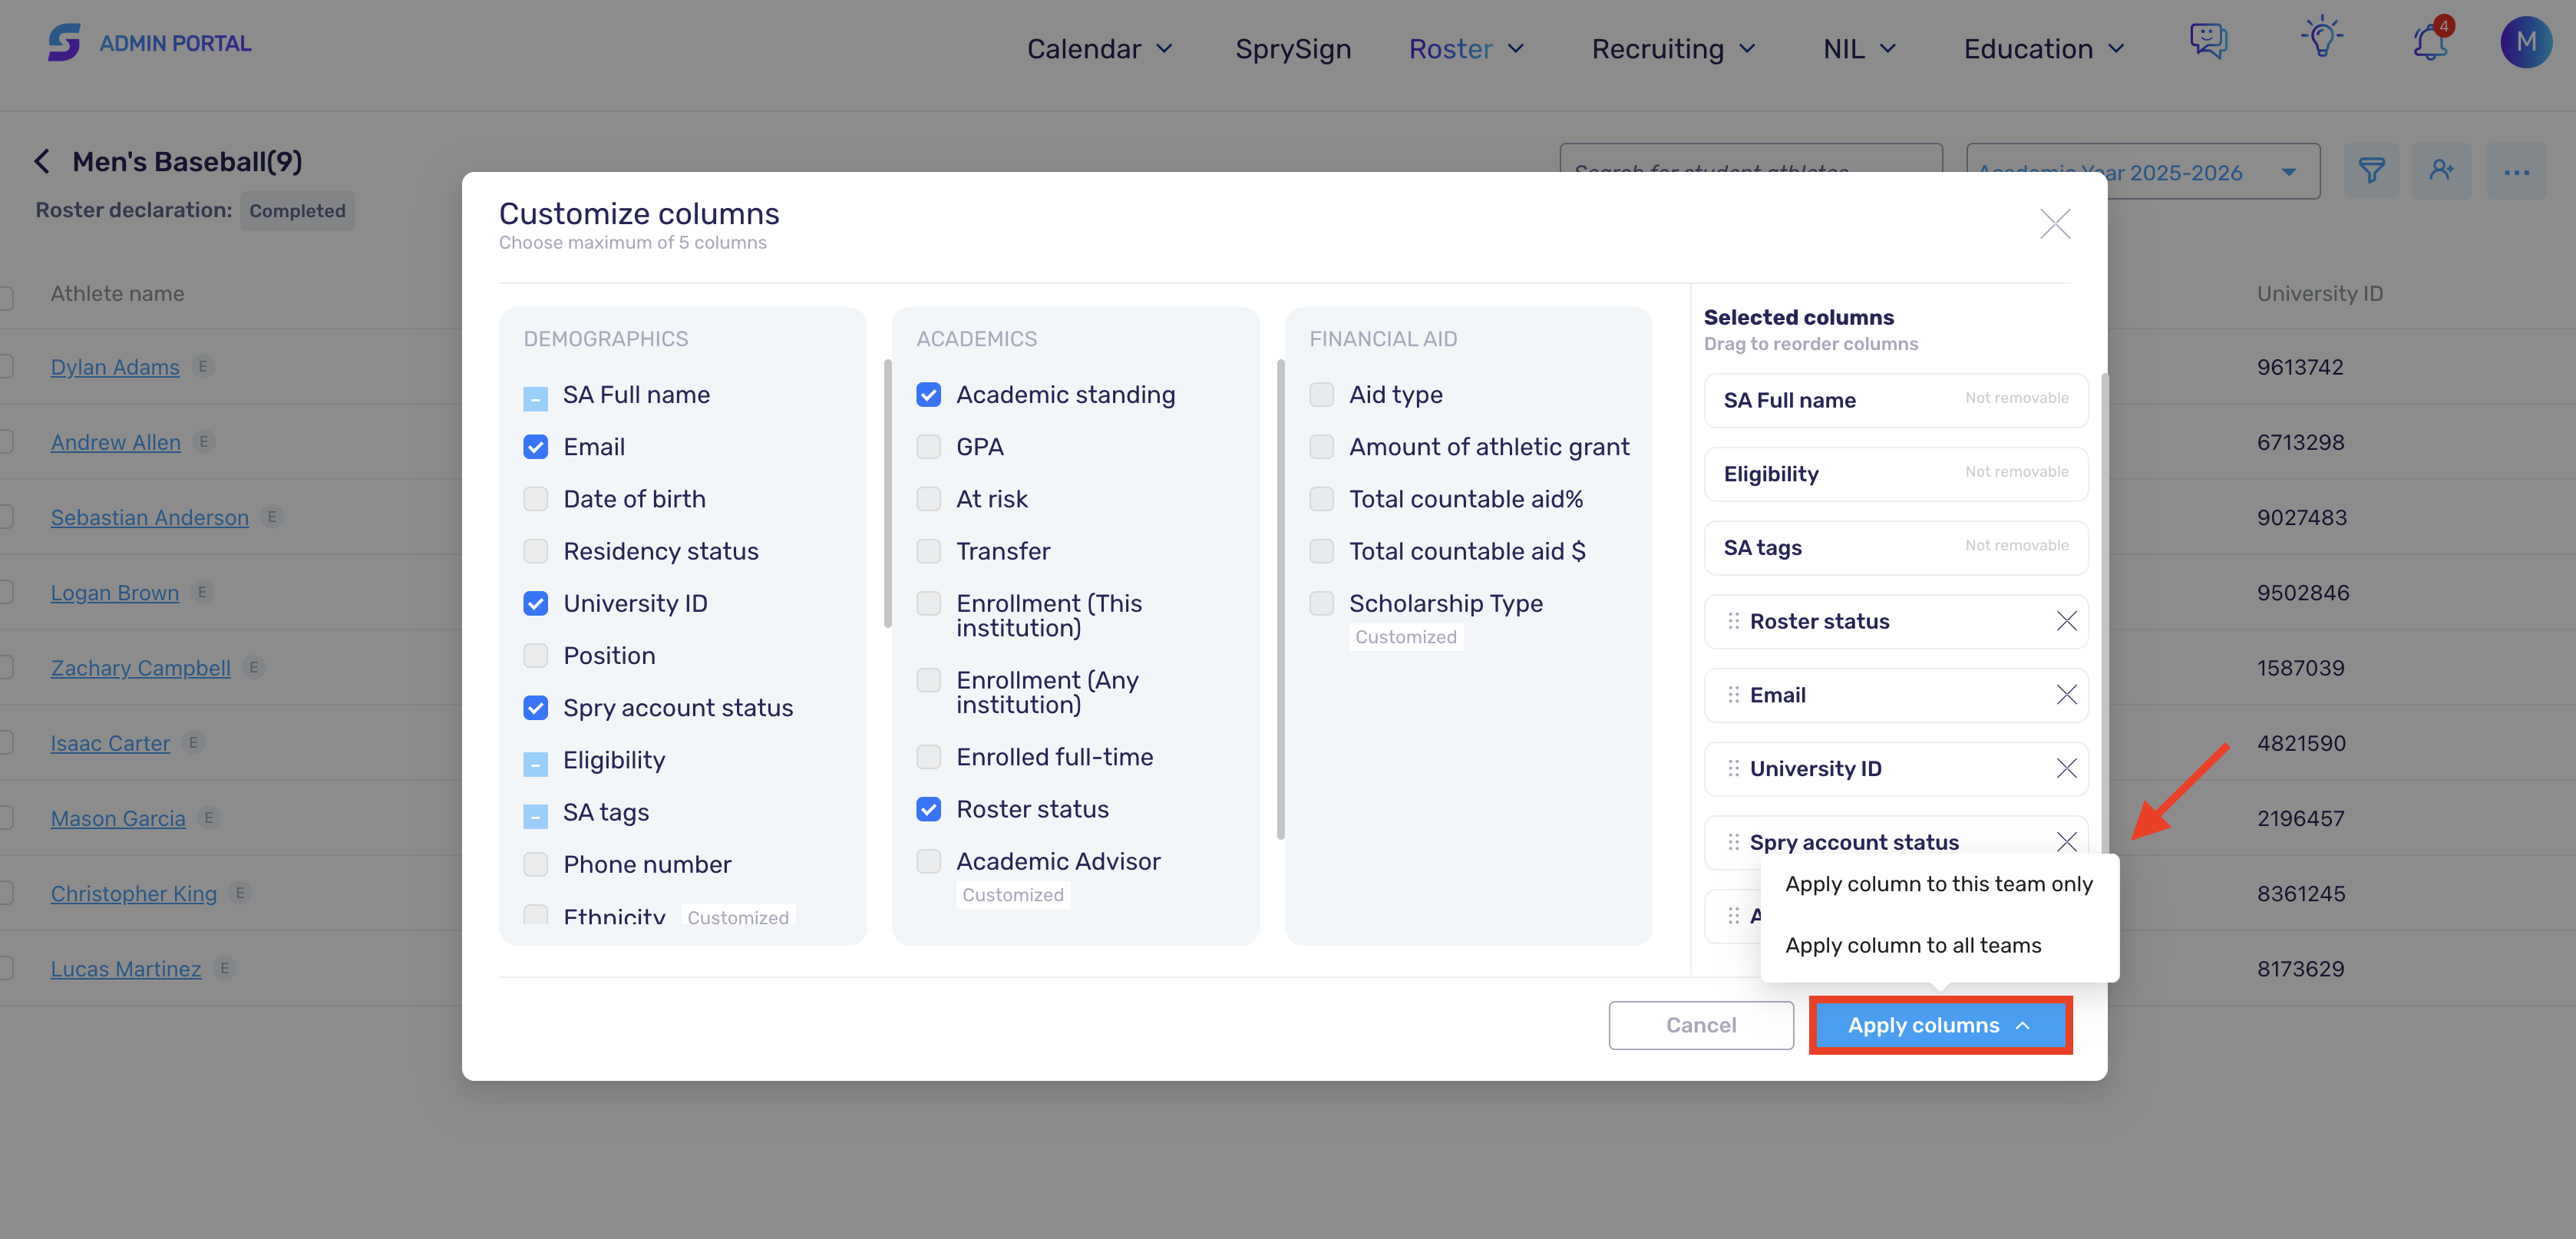Image resolution: width=2576 pixels, height=1239 pixels.
Task: Open Logan Brown athlete profile
Action: (x=115, y=593)
